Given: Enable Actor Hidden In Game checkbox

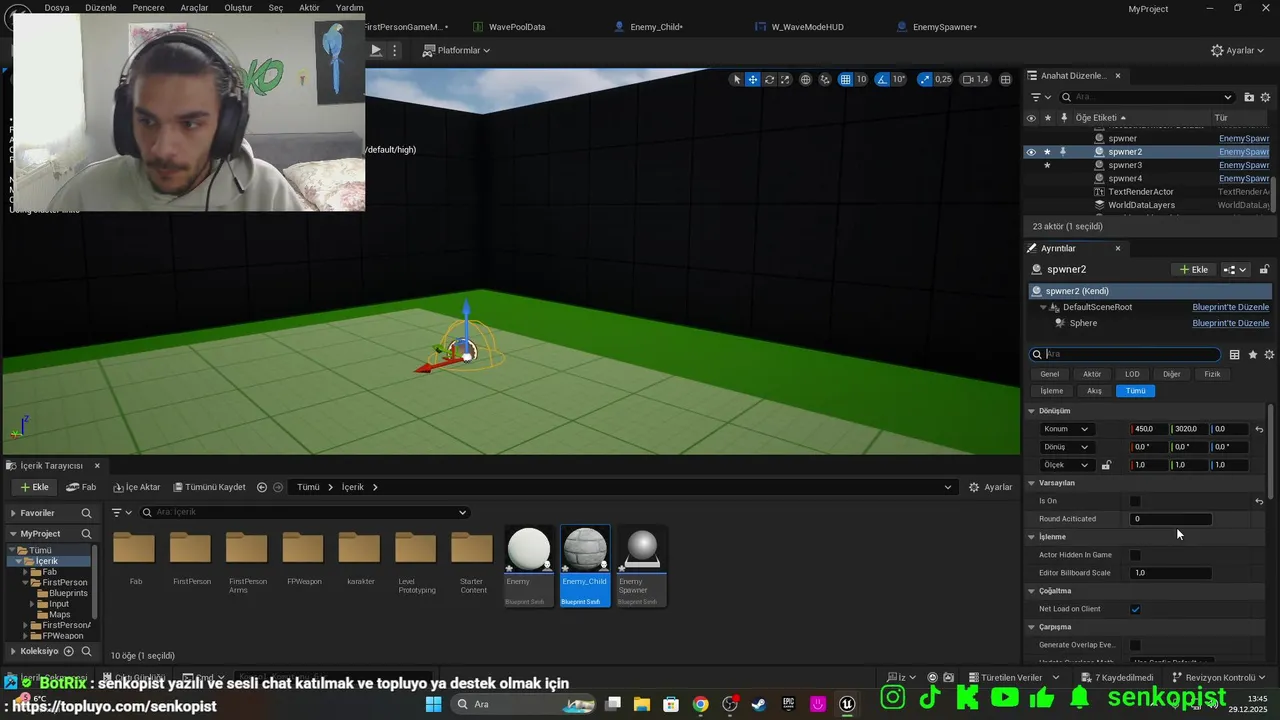Looking at the screenshot, I should 1135,555.
